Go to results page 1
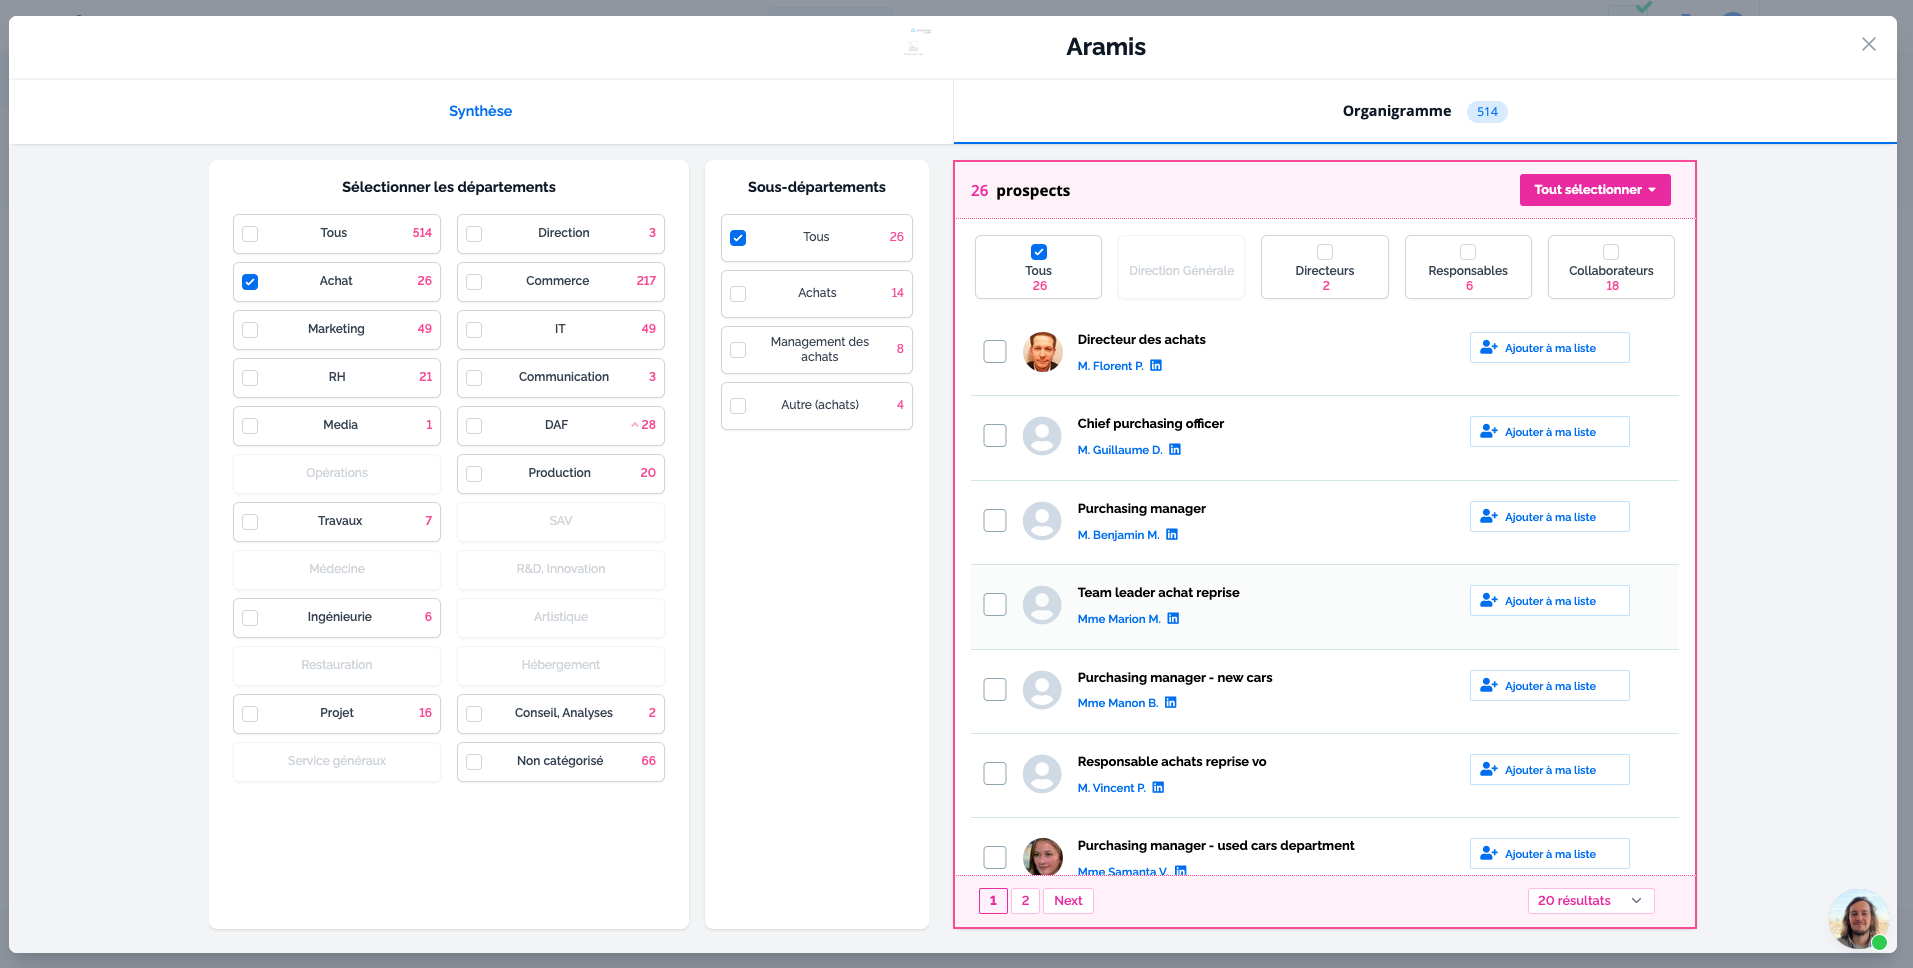 (x=993, y=901)
